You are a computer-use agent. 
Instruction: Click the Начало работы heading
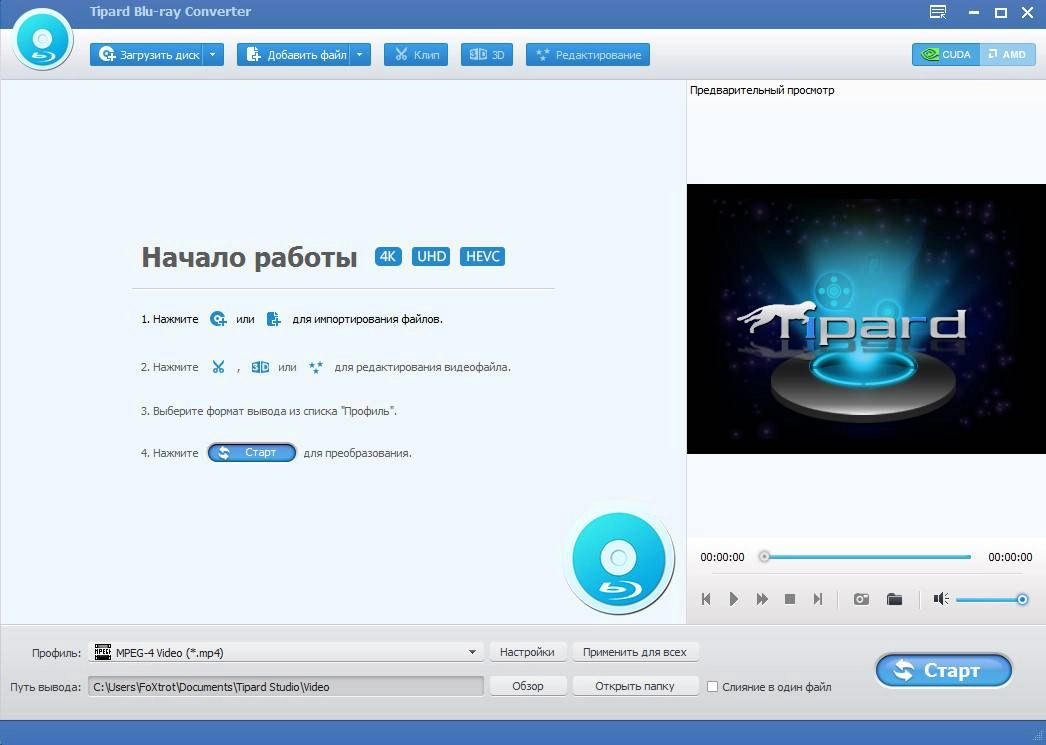[x=249, y=257]
